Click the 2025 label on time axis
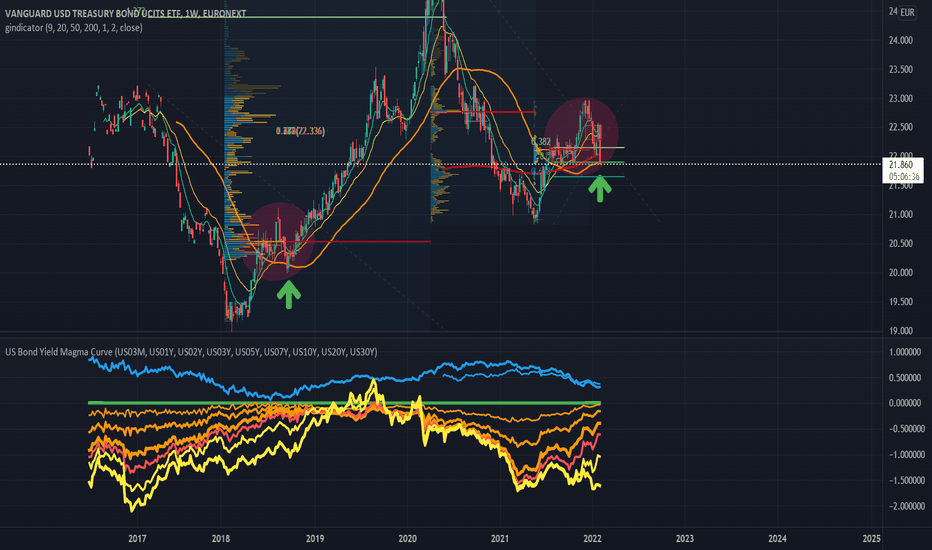The width and height of the screenshot is (932, 550). coord(871,539)
